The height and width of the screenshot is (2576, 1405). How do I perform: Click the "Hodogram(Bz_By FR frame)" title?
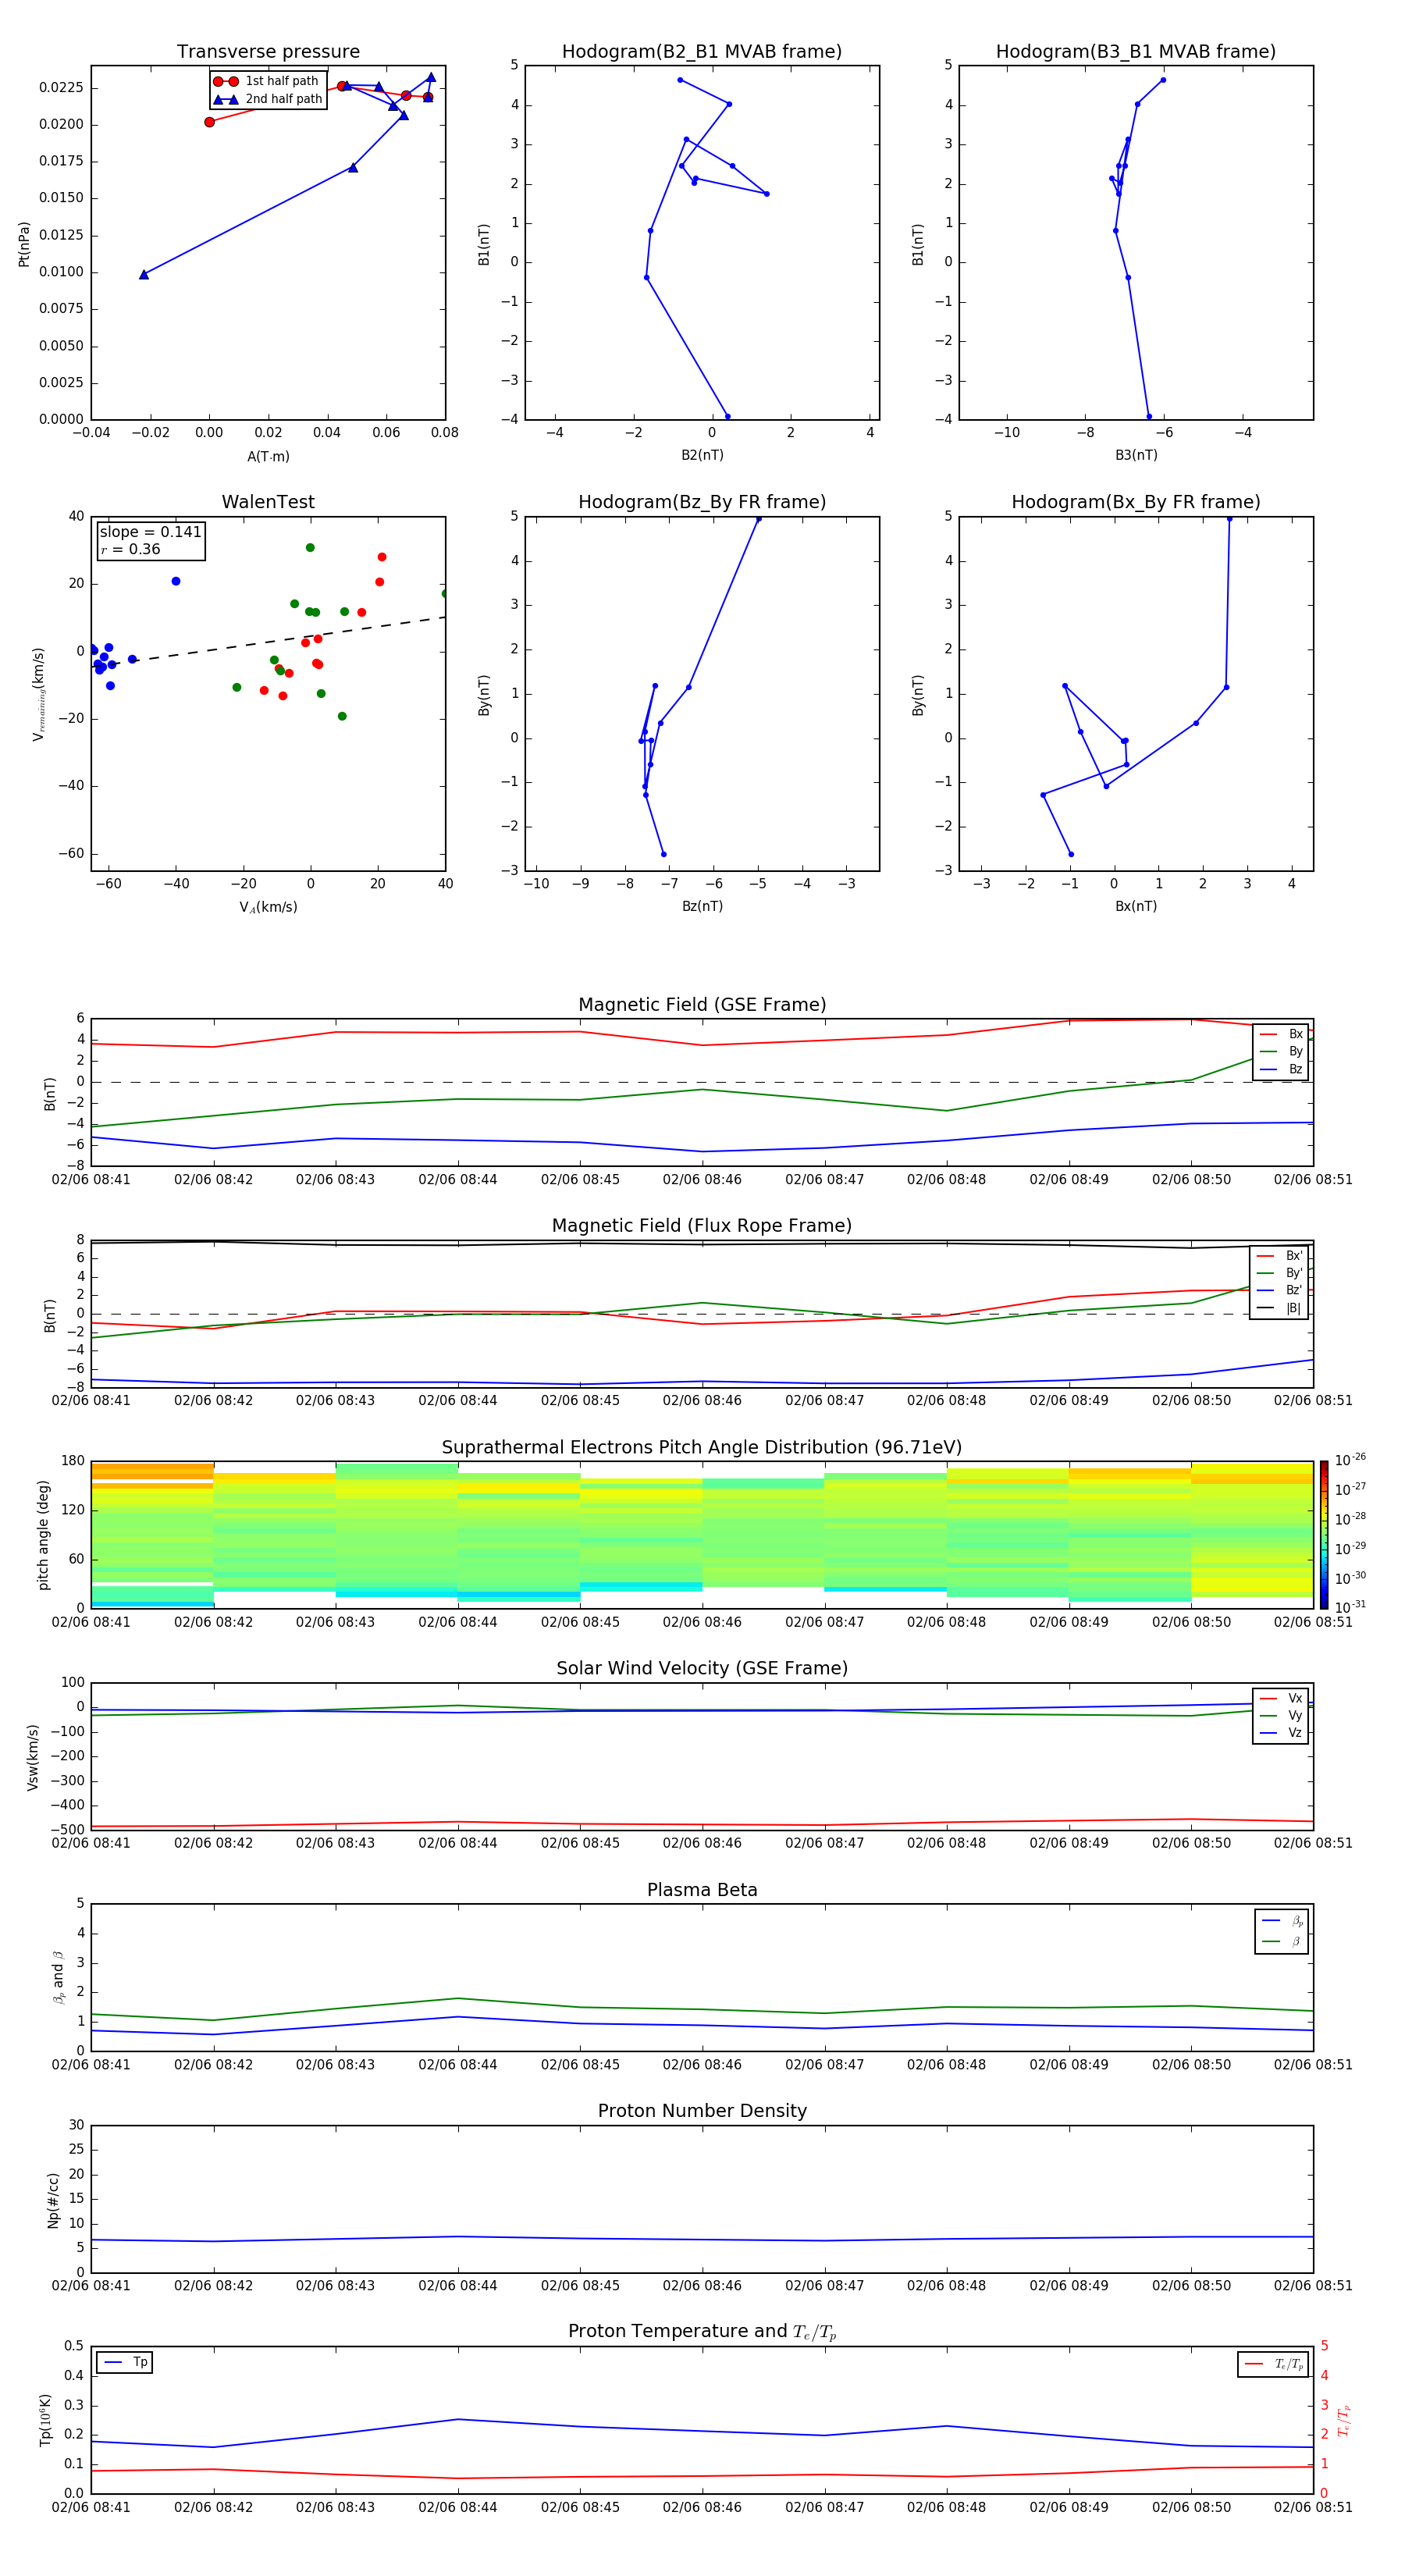(702, 502)
